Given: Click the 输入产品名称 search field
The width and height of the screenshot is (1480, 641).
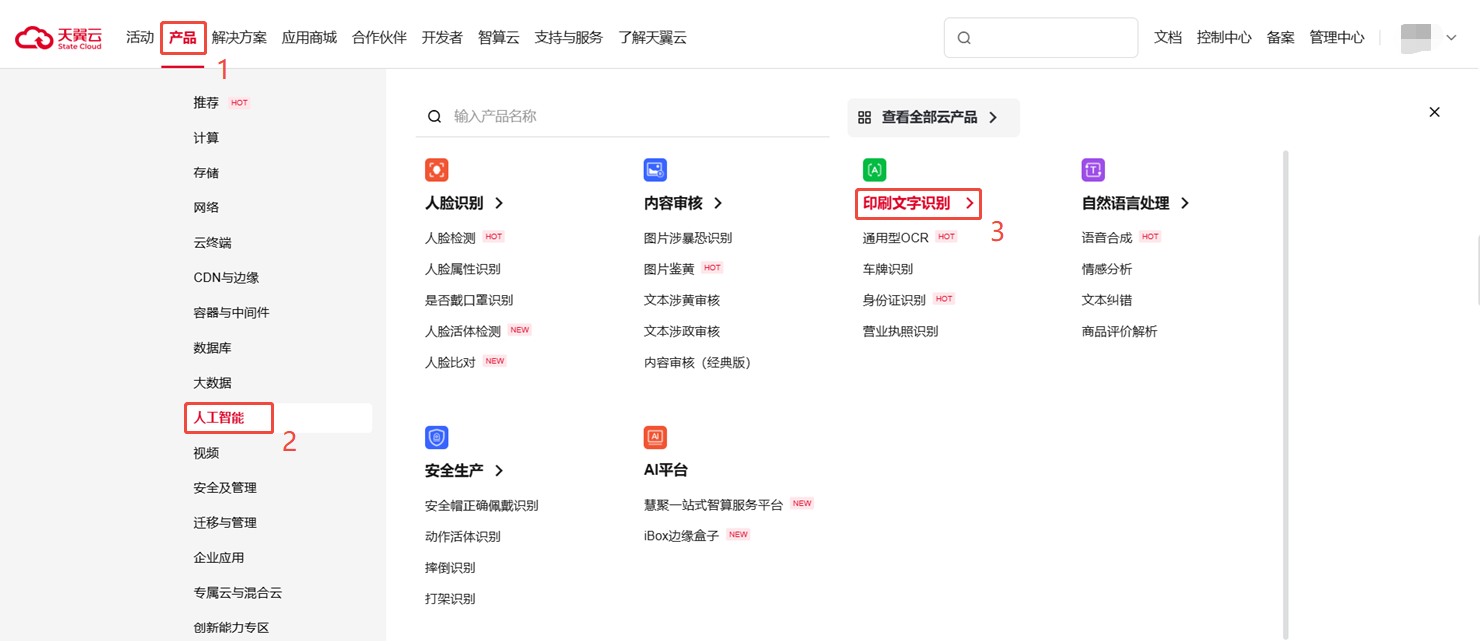Looking at the screenshot, I should pyautogui.click(x=622, y=116).
